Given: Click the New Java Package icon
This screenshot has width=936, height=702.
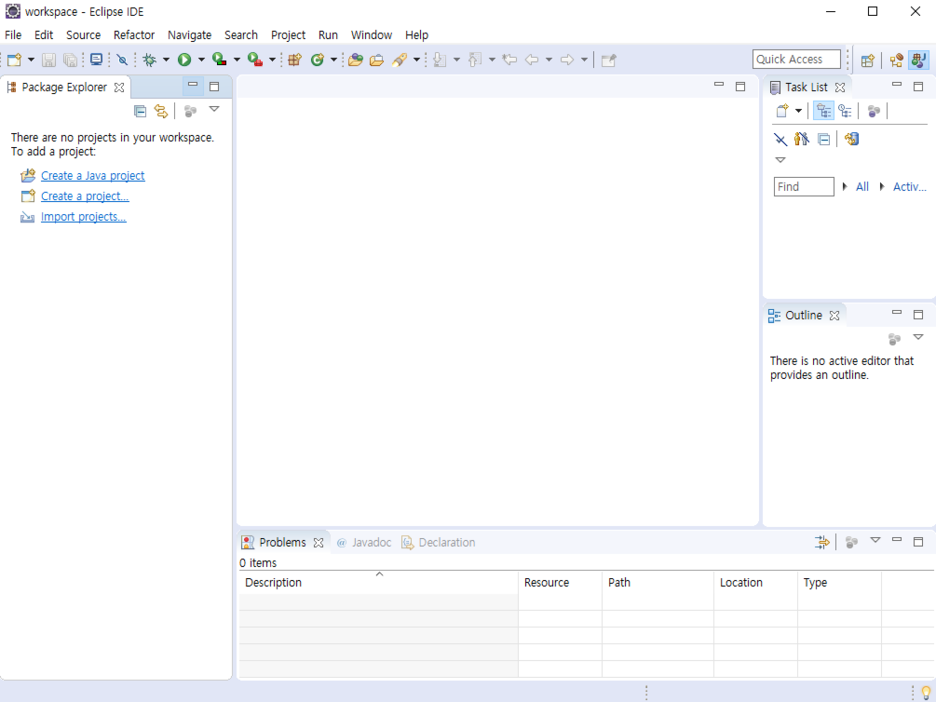Looking at the screenshot, I should point(295,60).
